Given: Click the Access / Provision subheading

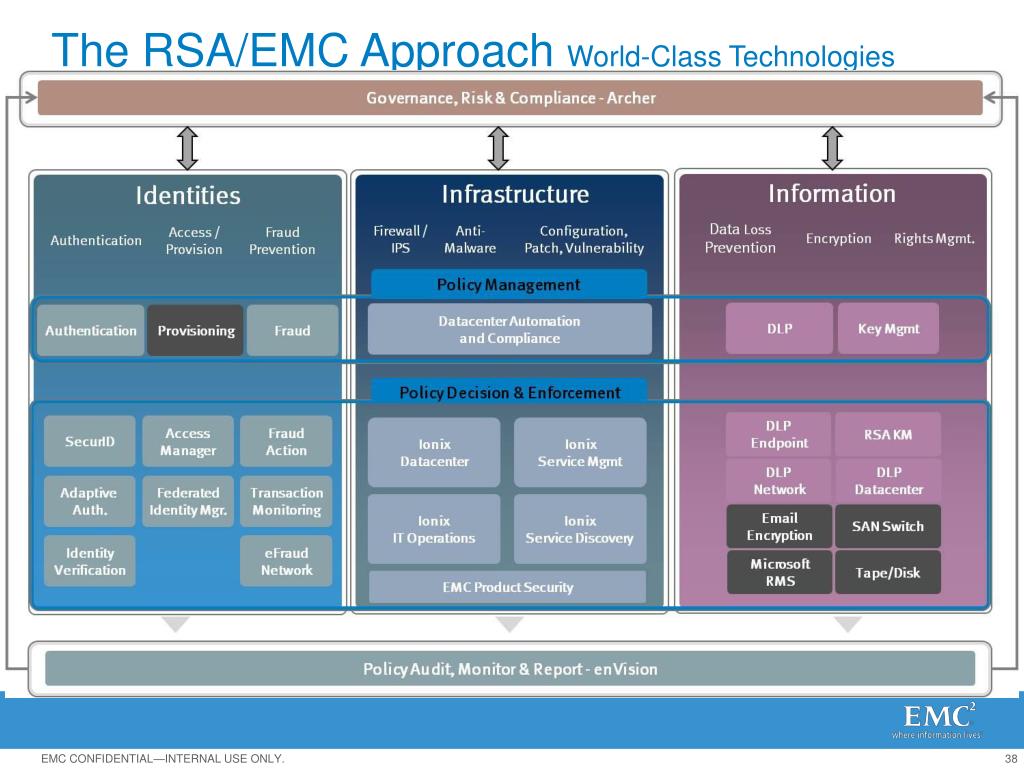Looking at the screenshot, I should [194, 240].
